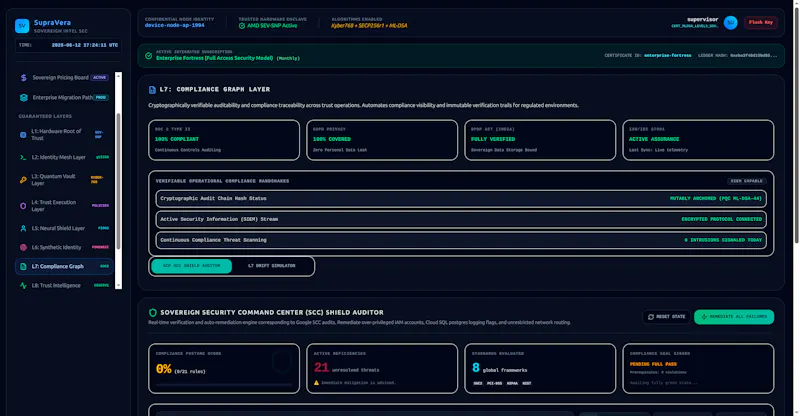Image resolution: width=800 pixels, height=416 pixels.
Task: Click the Flush Key button
Action: pyautogui.click(x=761, y=22)
